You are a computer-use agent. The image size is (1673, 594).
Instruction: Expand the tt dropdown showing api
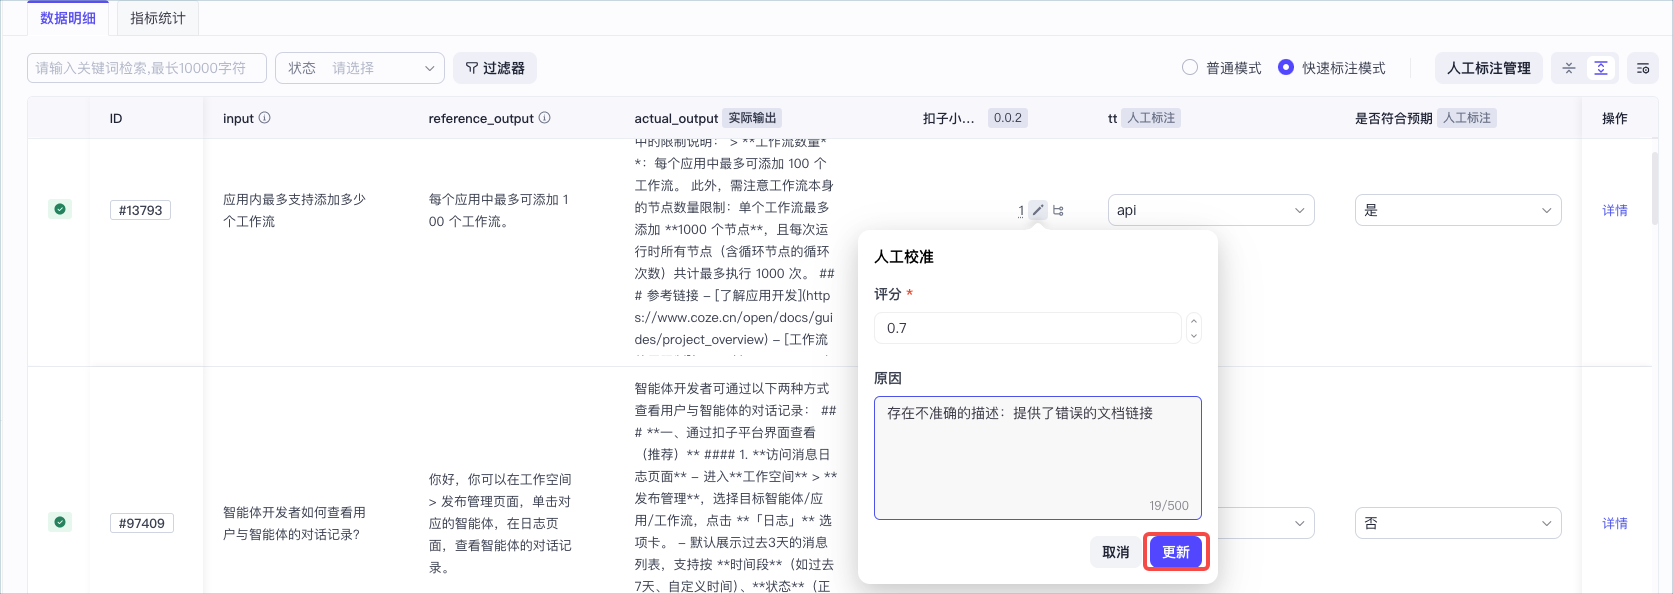1211,210
